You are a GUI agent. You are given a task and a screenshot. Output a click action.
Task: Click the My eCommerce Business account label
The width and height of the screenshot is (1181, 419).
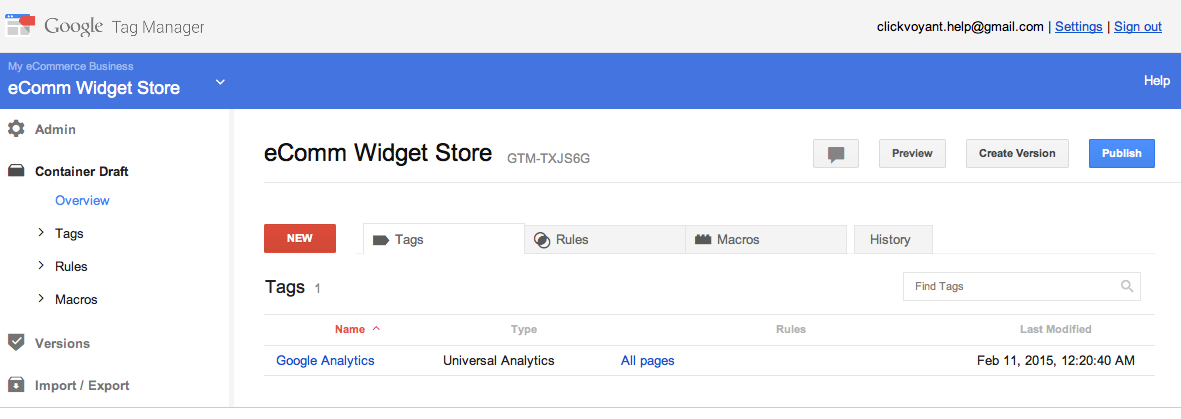71,66
